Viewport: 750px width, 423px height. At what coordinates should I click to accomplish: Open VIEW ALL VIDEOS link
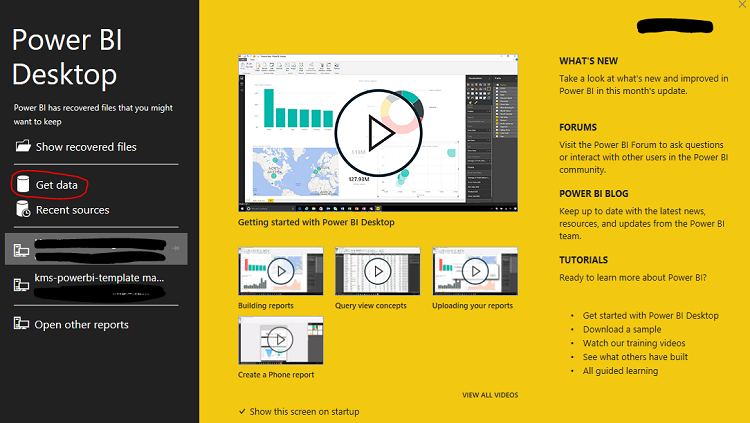(490, 395)
